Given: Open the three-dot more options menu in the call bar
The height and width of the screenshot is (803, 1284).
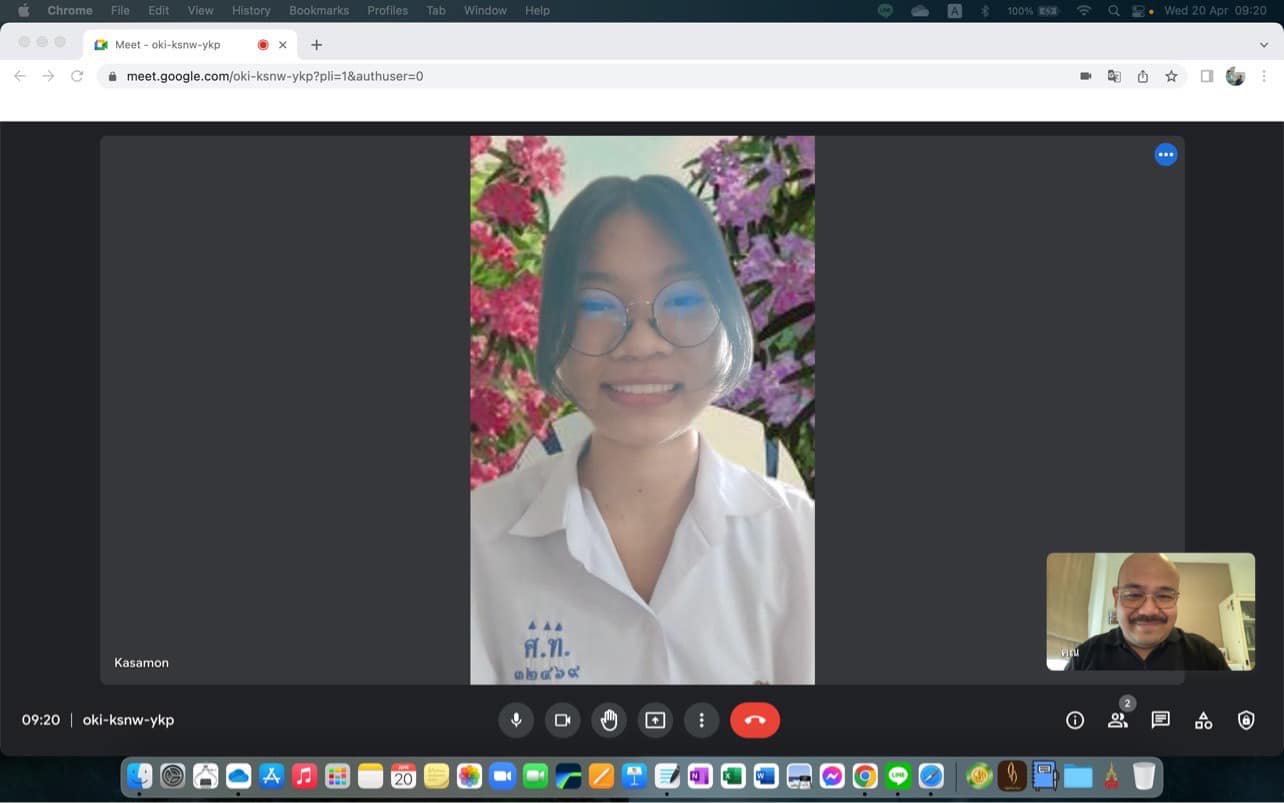Looking at the screenshot, I should 701,720.
